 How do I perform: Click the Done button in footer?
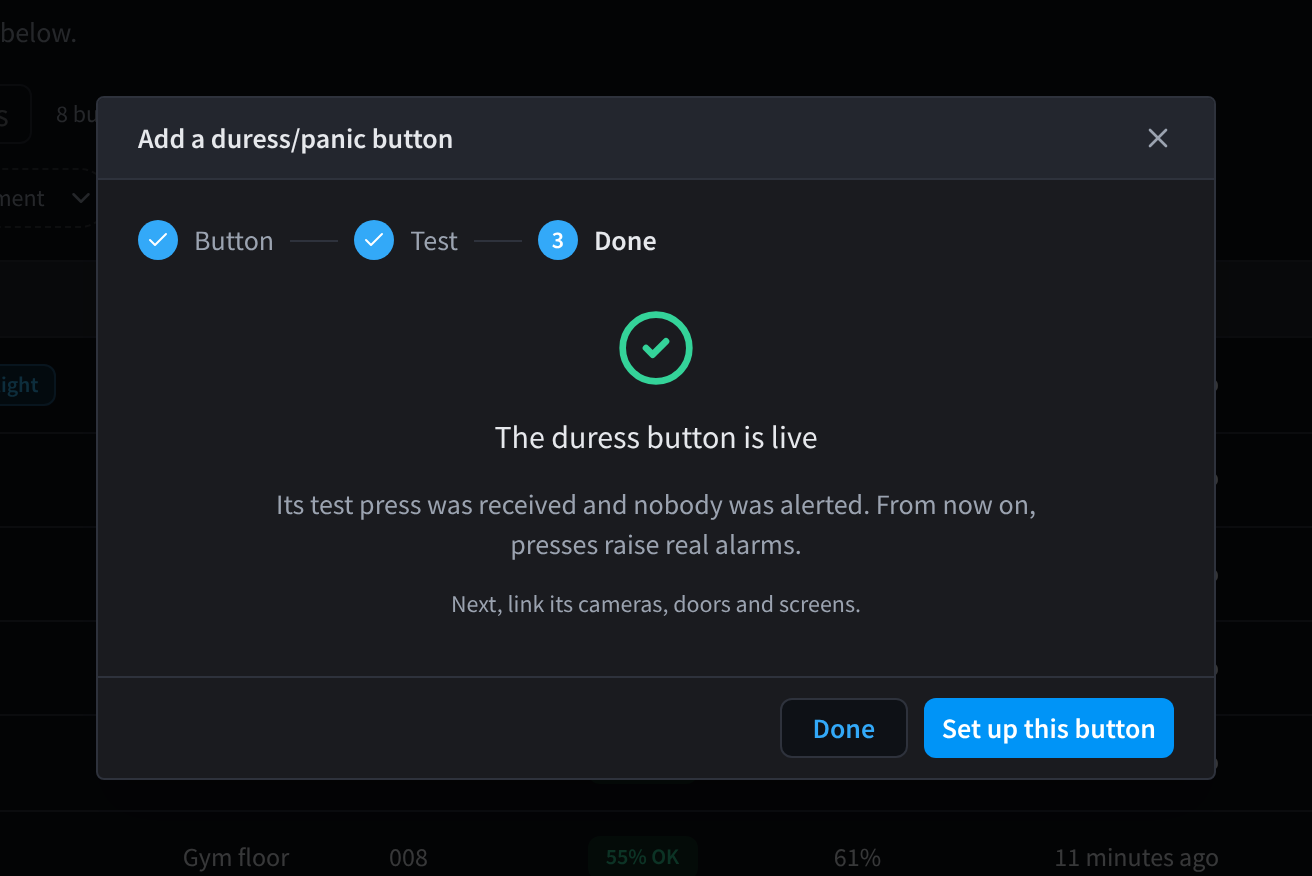(844, 728)
